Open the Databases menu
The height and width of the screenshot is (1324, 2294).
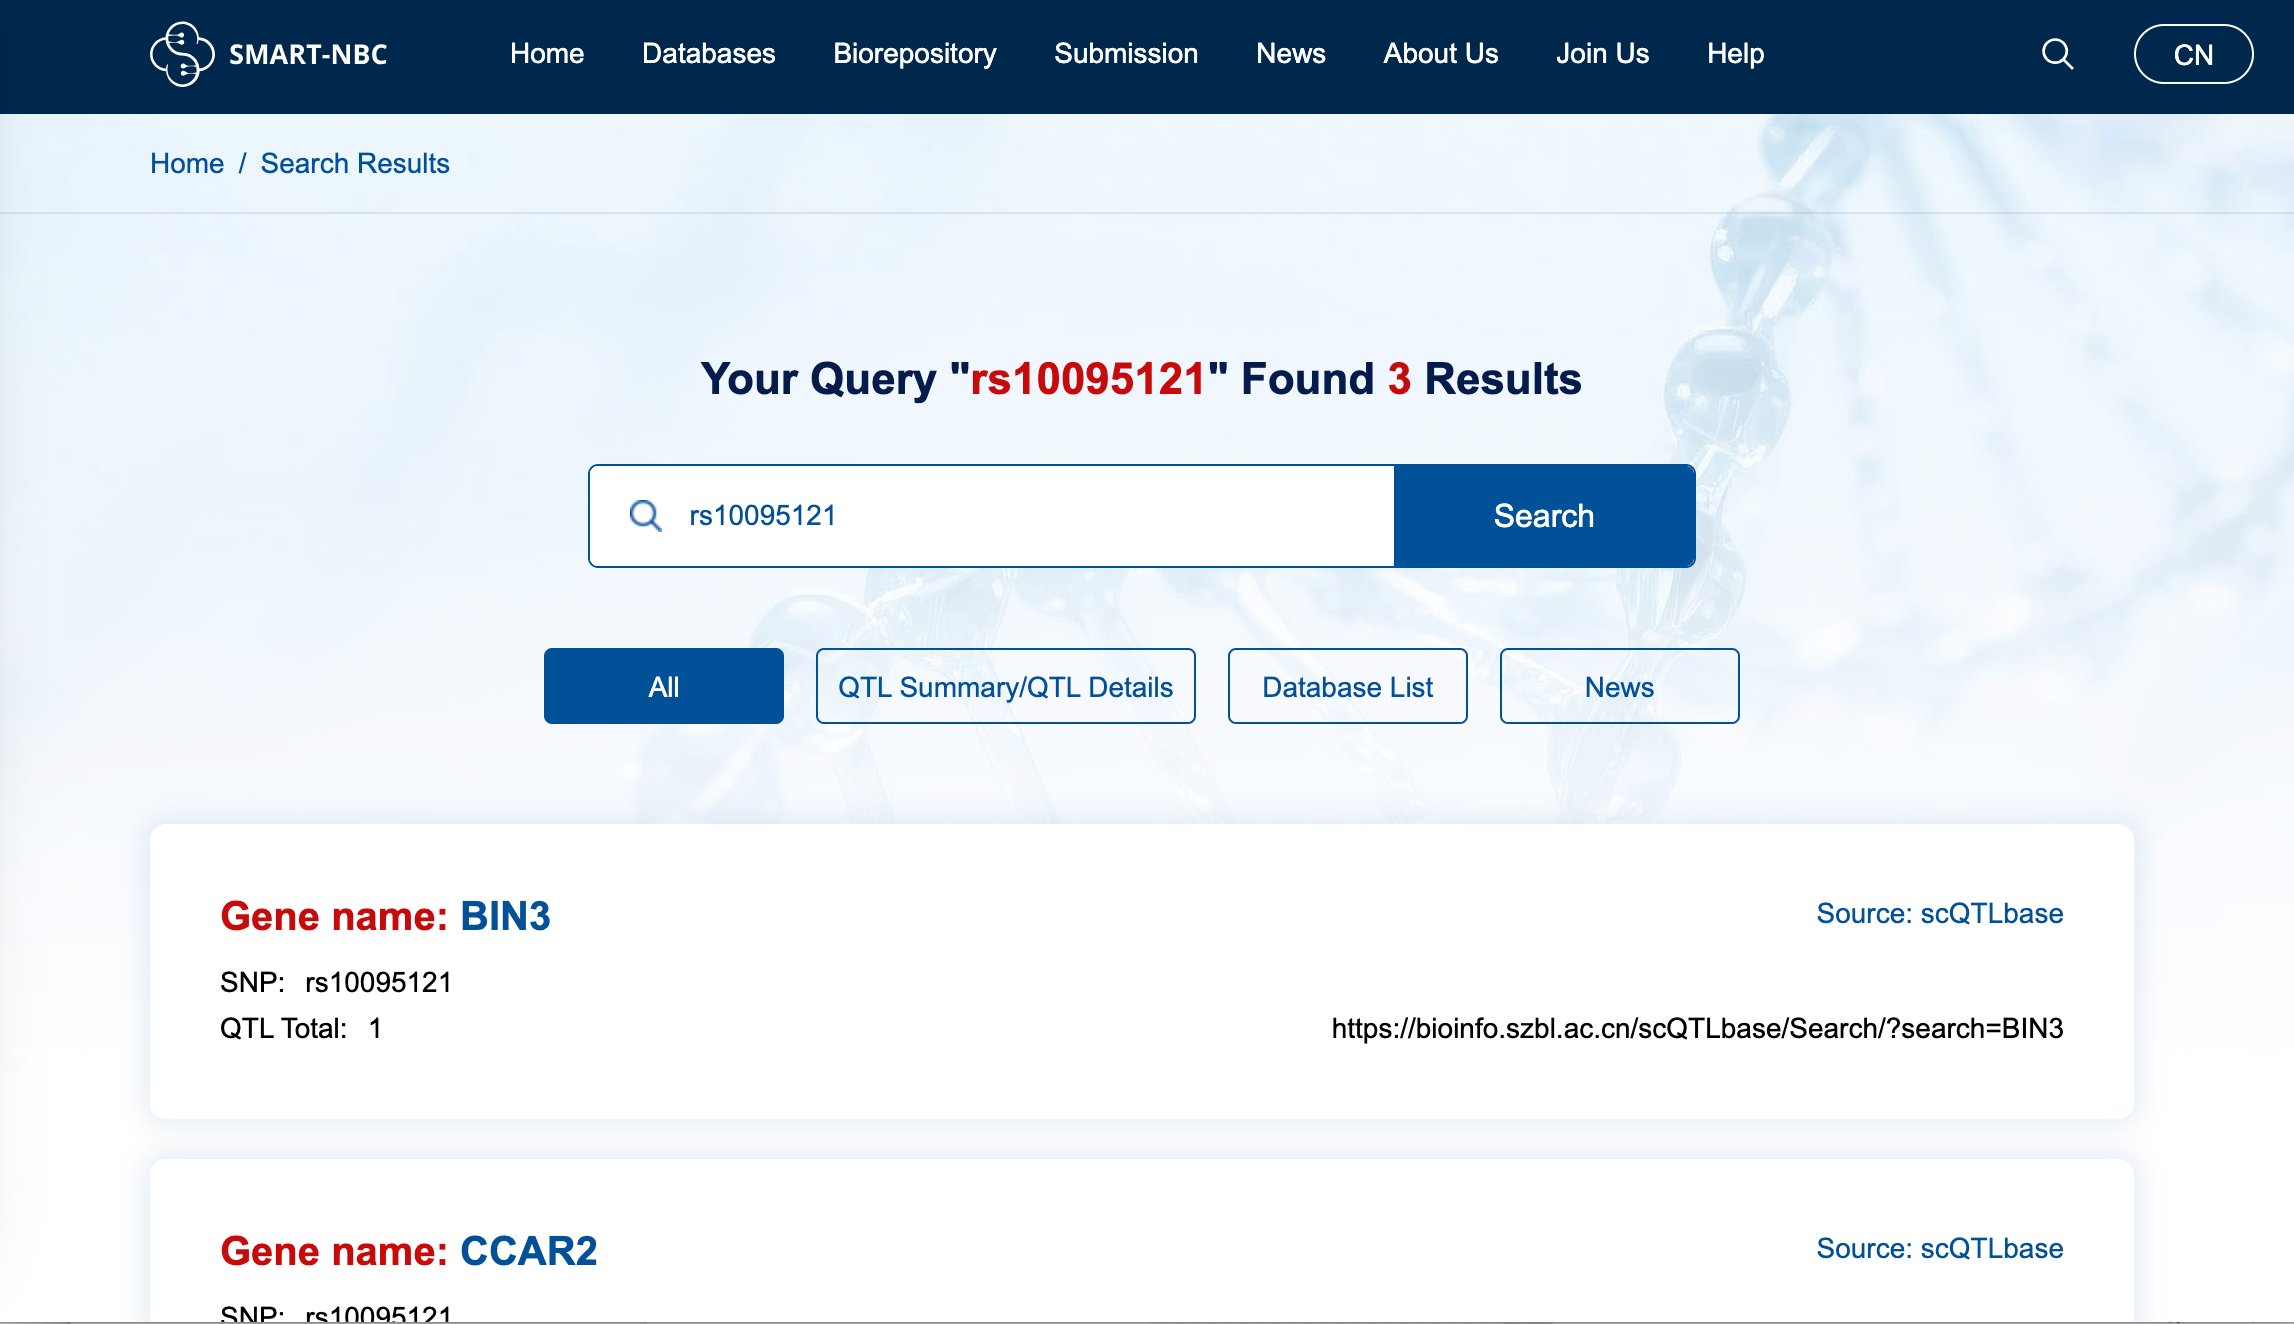pyautogui.click(x=708, y=54)
